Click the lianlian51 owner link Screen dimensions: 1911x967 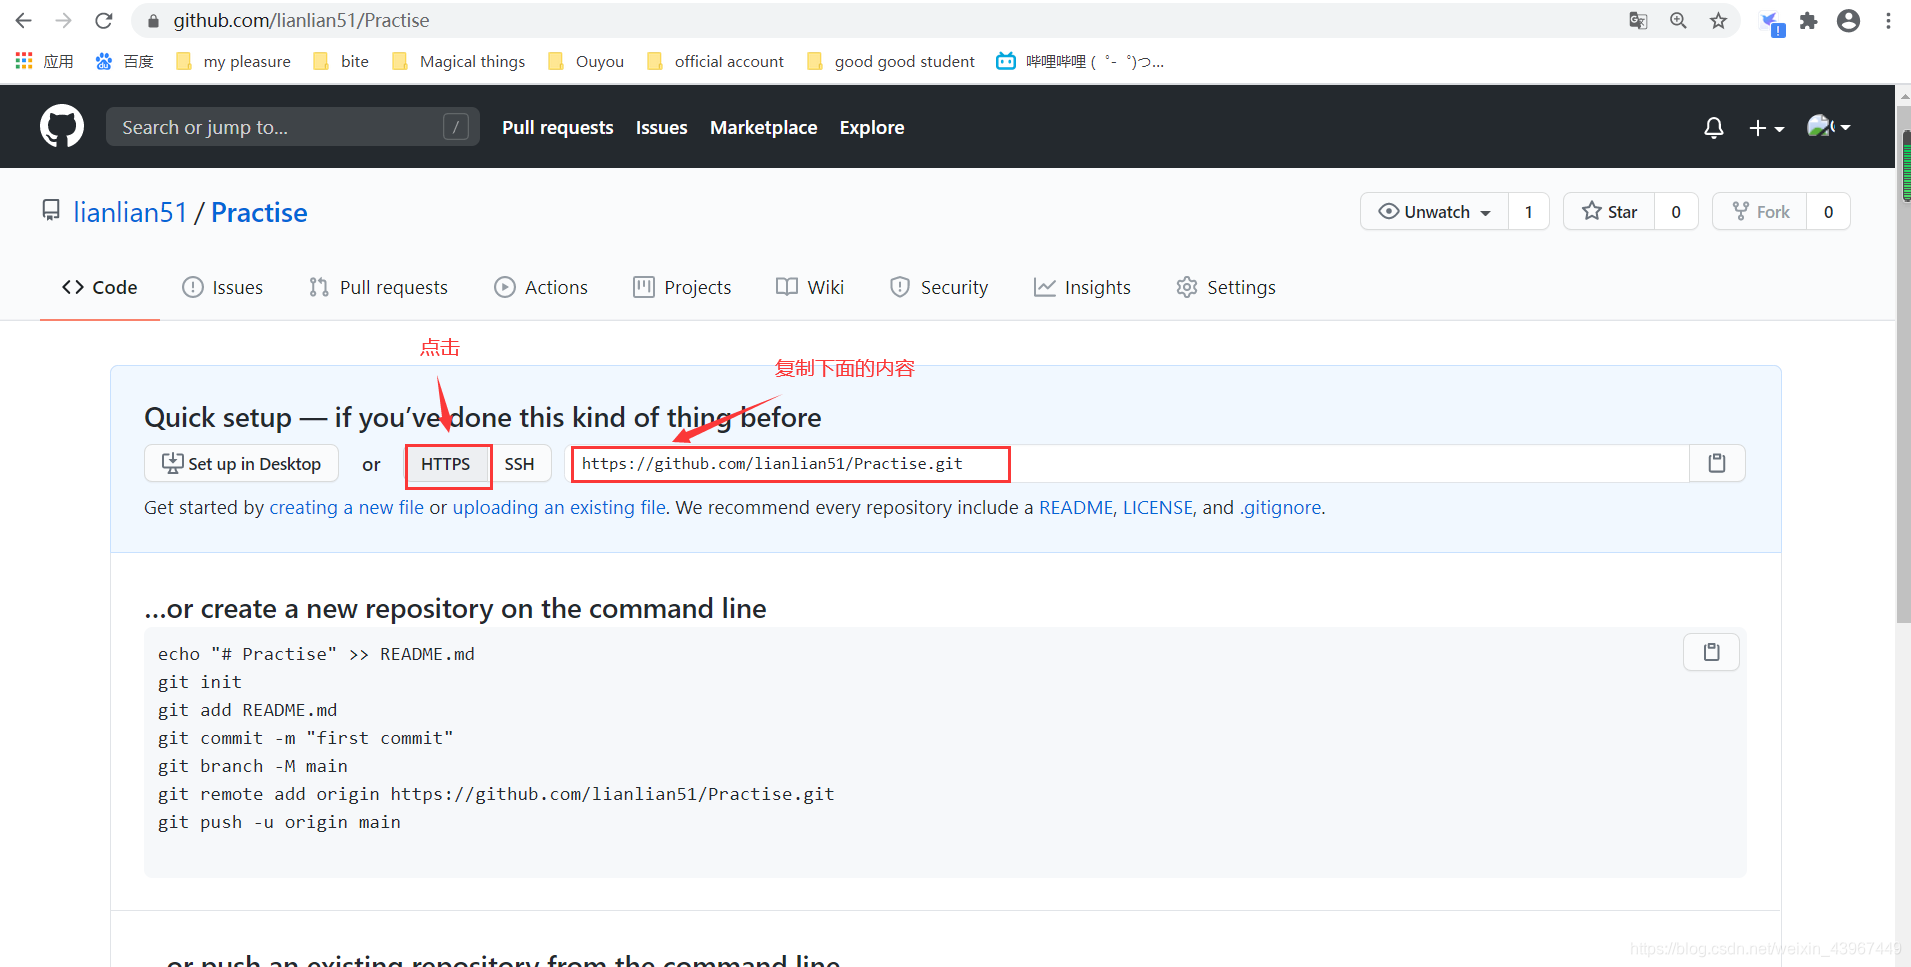[x=130, y=212]
